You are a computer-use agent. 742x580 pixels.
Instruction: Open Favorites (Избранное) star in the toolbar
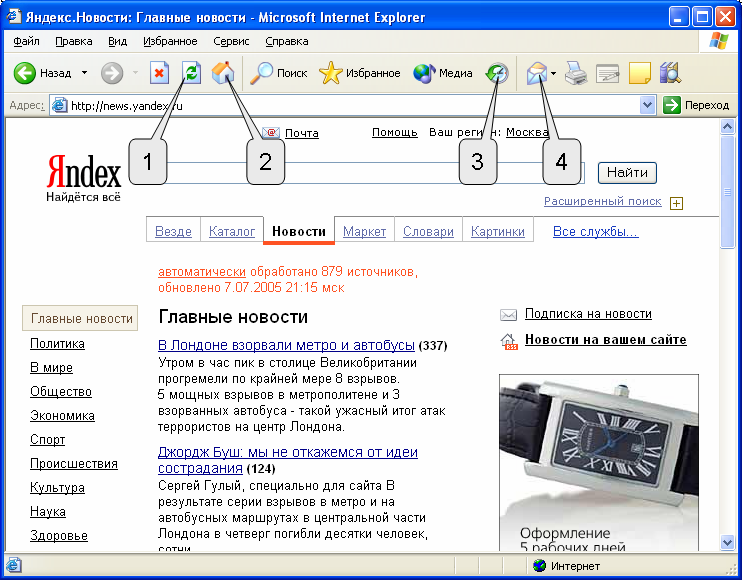click(x=360, y=73)
